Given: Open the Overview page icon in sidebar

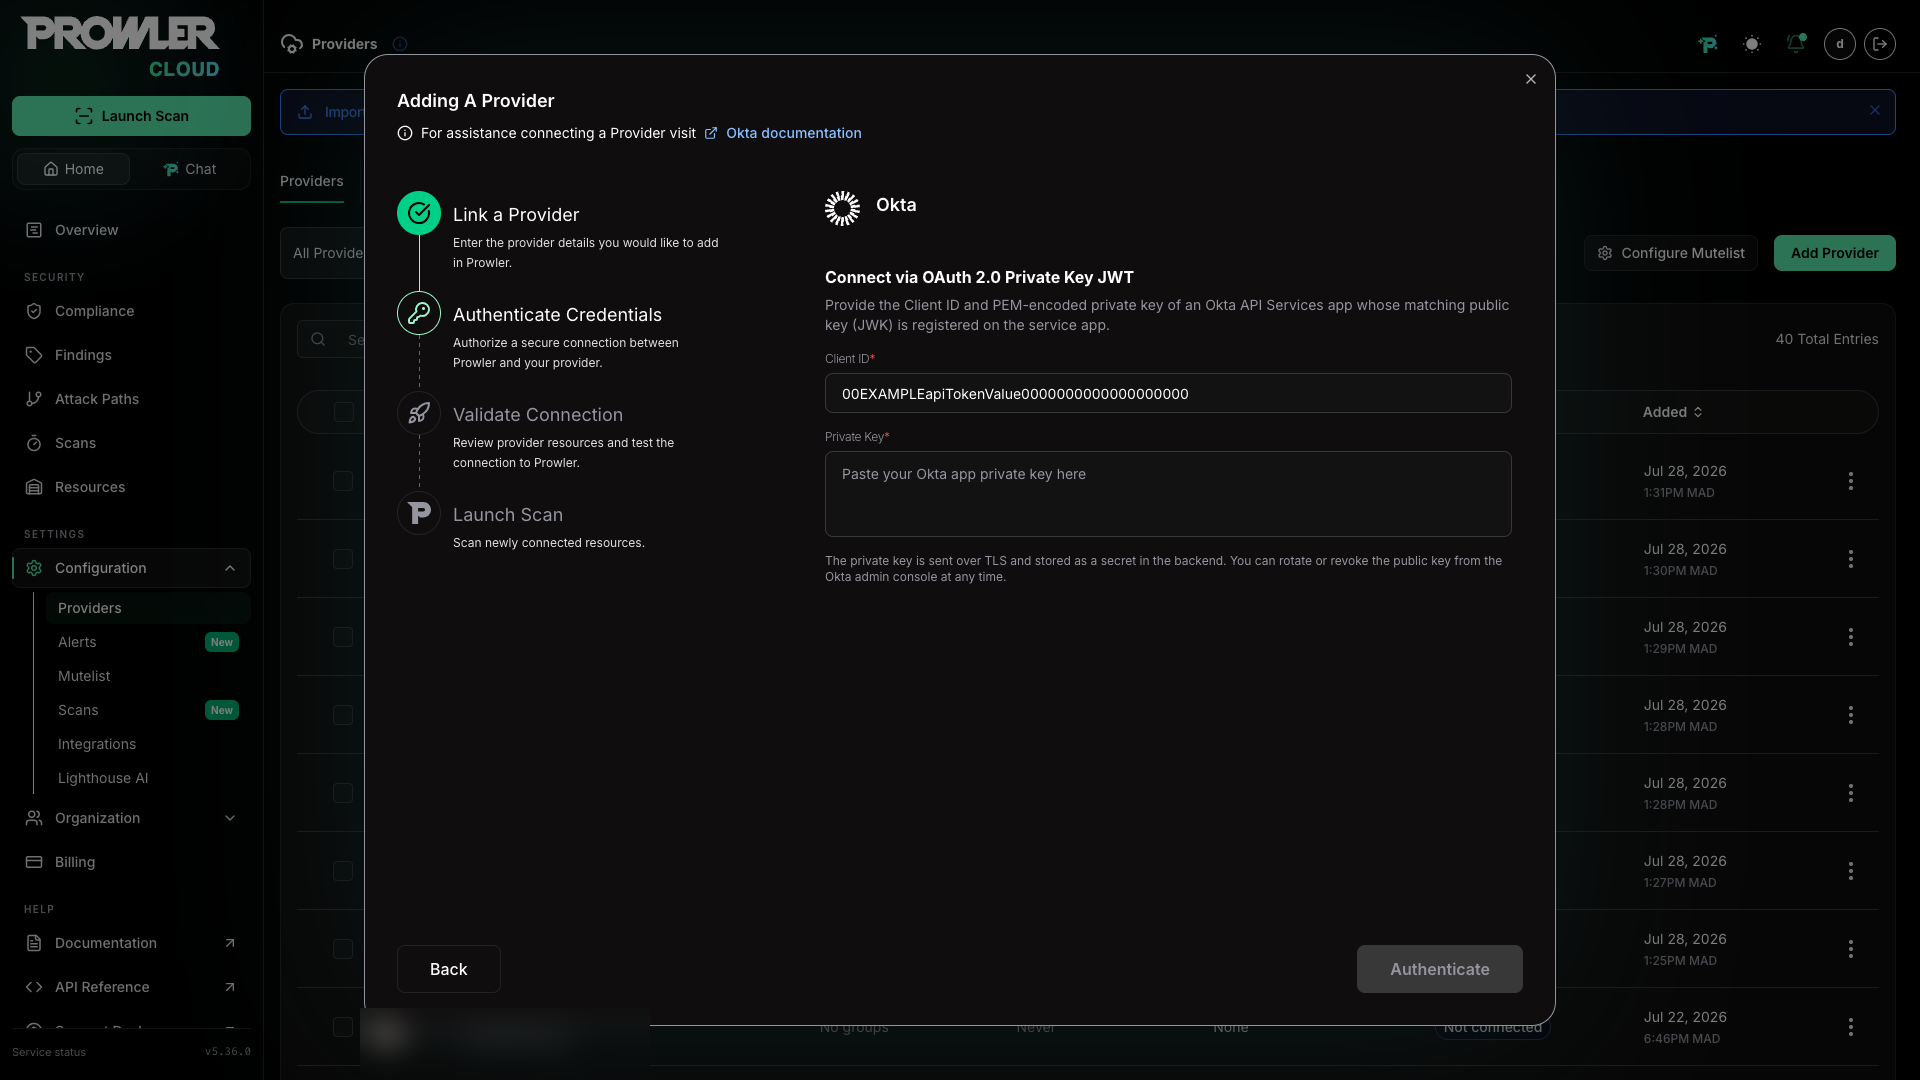Looking at the screenshot, I should tap(34, 230).
